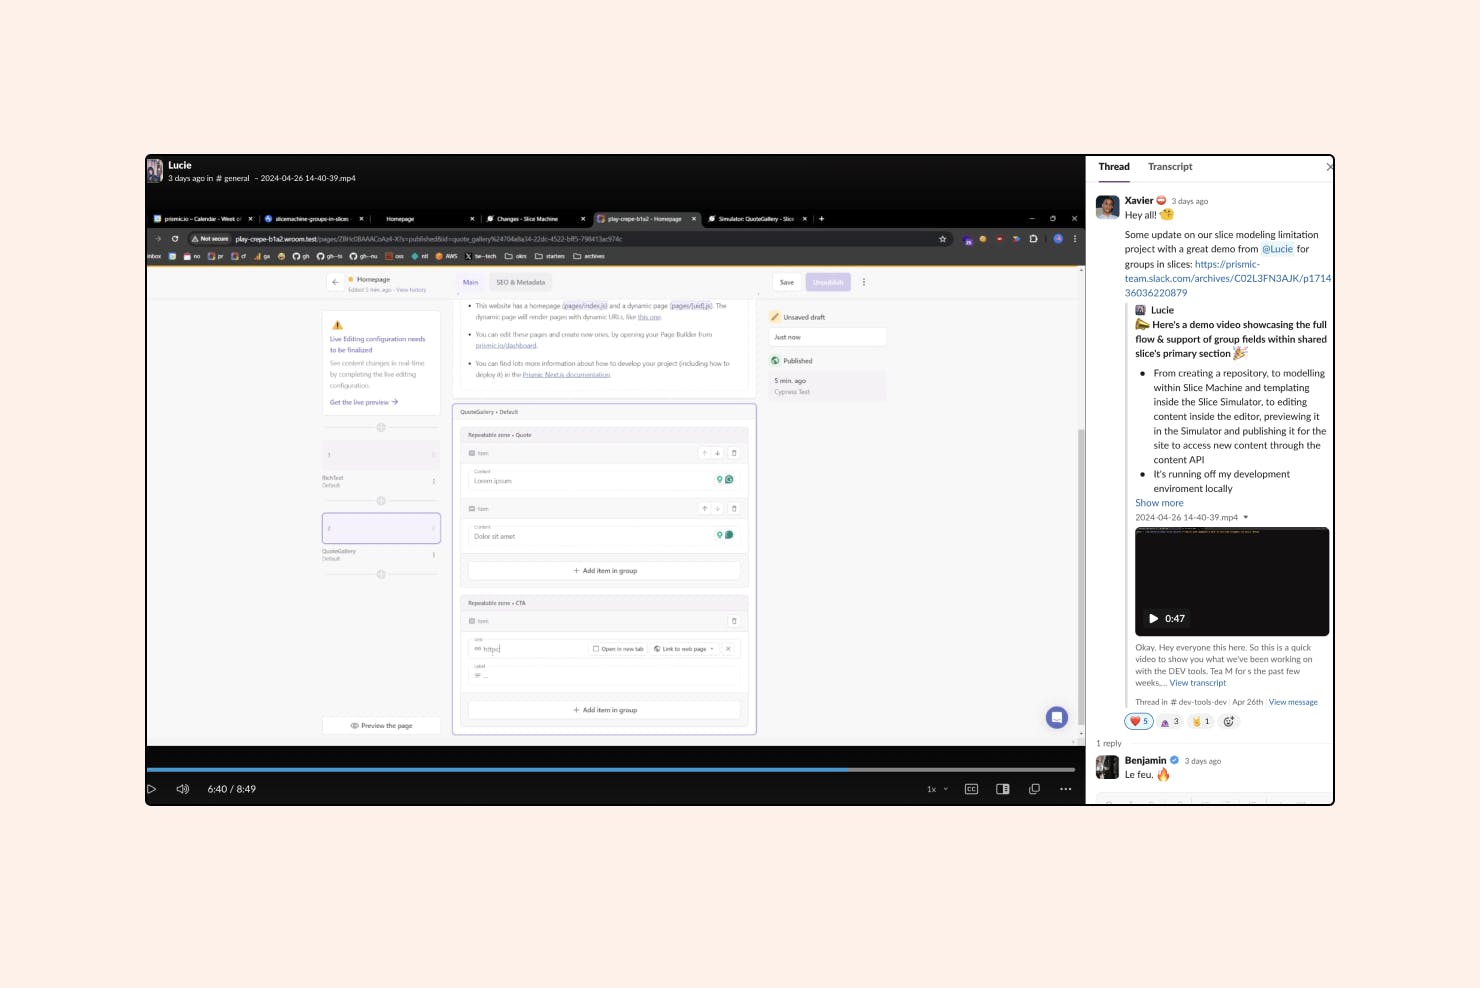Open a new browser tab with plus
Viewport: 1480px width, 988px height.
coord(821,219)
